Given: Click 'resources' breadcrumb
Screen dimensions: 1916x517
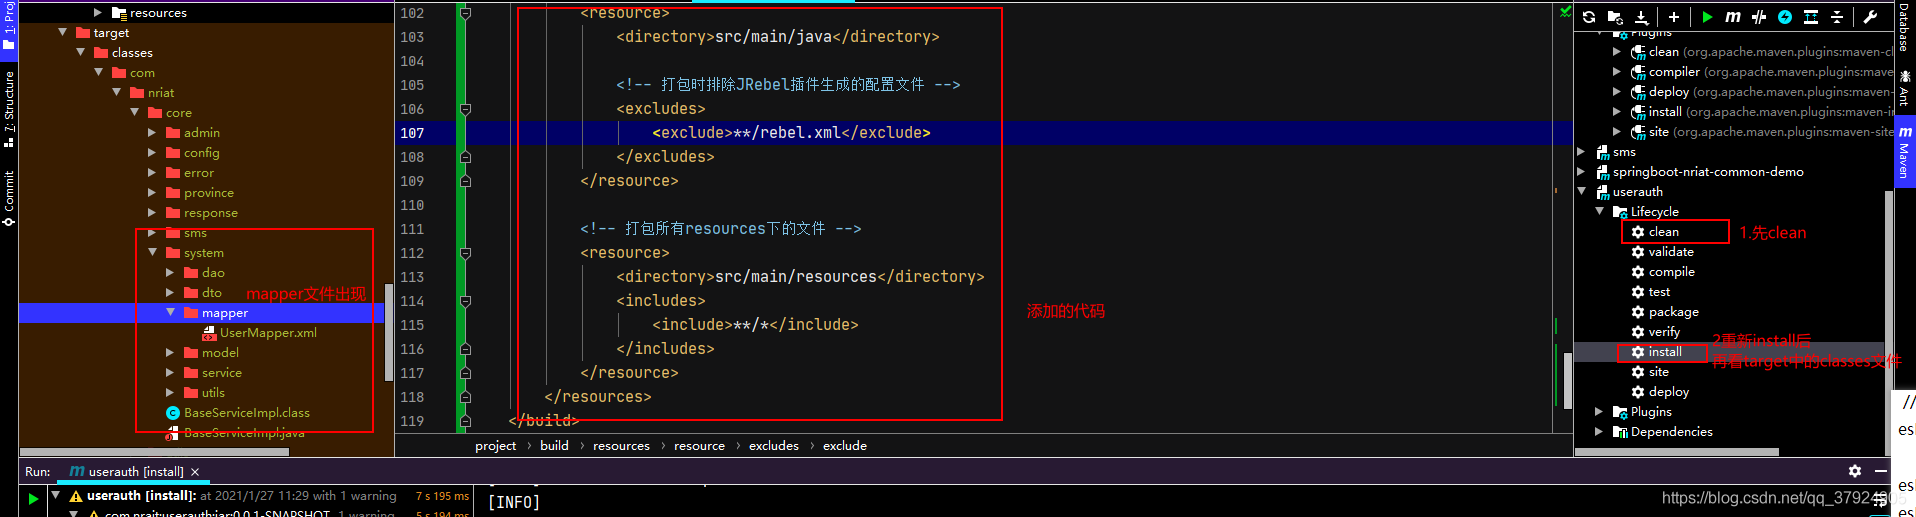Looking at the screenshot, I should 621,446.
